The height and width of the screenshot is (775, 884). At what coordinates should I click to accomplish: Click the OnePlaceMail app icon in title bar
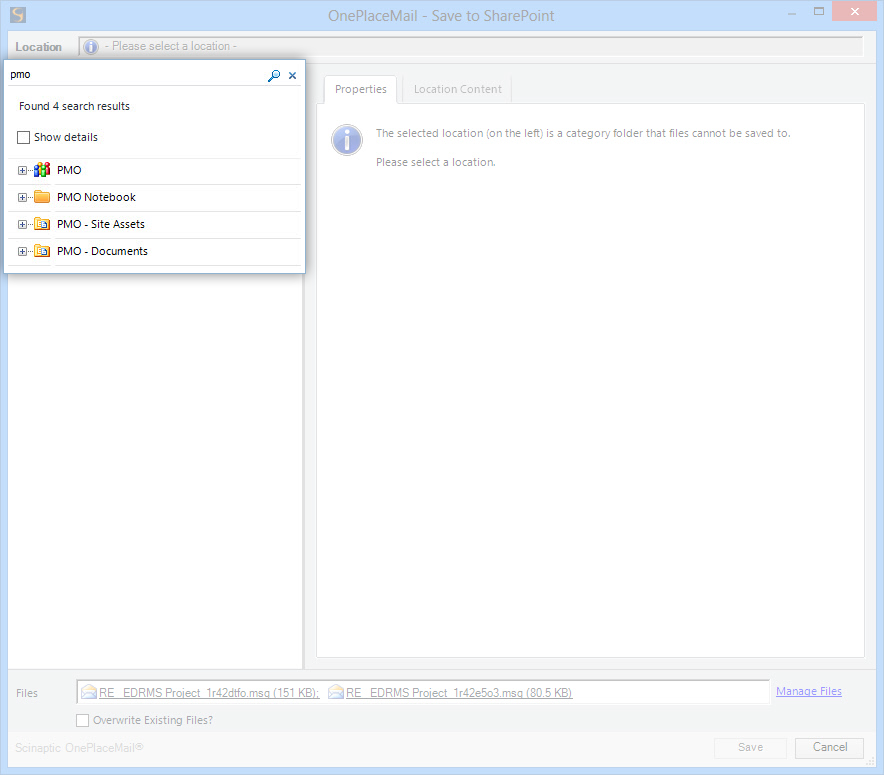click(x=18, y=15)
